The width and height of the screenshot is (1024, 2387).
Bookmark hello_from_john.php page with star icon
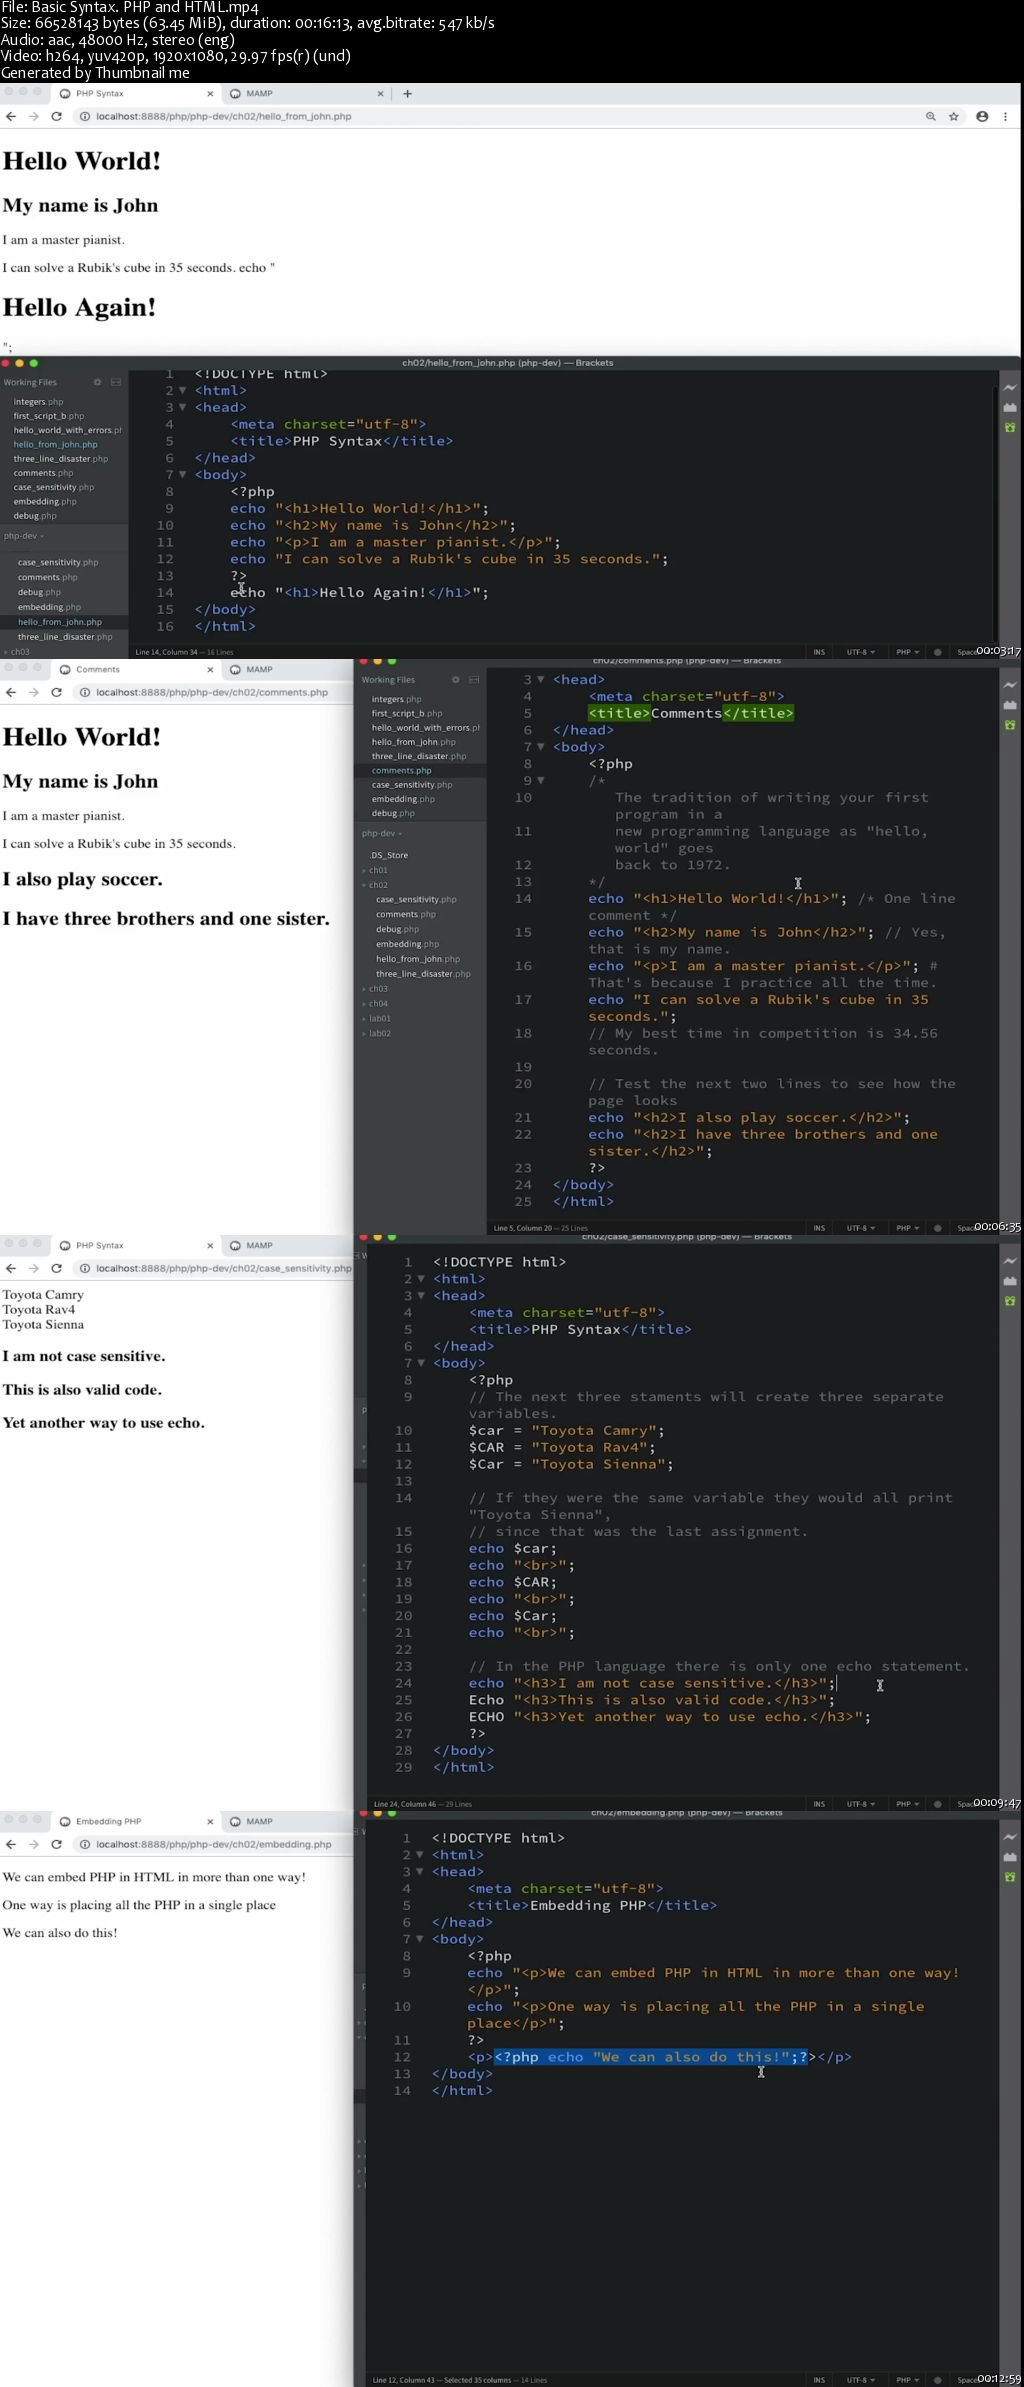pyautogui.click(x=954, y=117)
